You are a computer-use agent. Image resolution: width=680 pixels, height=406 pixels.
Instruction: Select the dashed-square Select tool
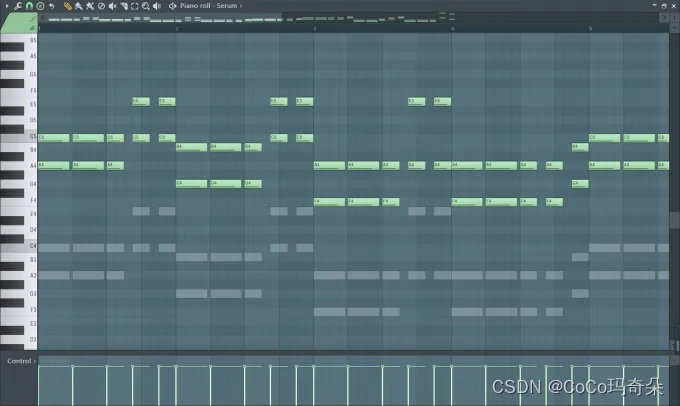point(134,6)
